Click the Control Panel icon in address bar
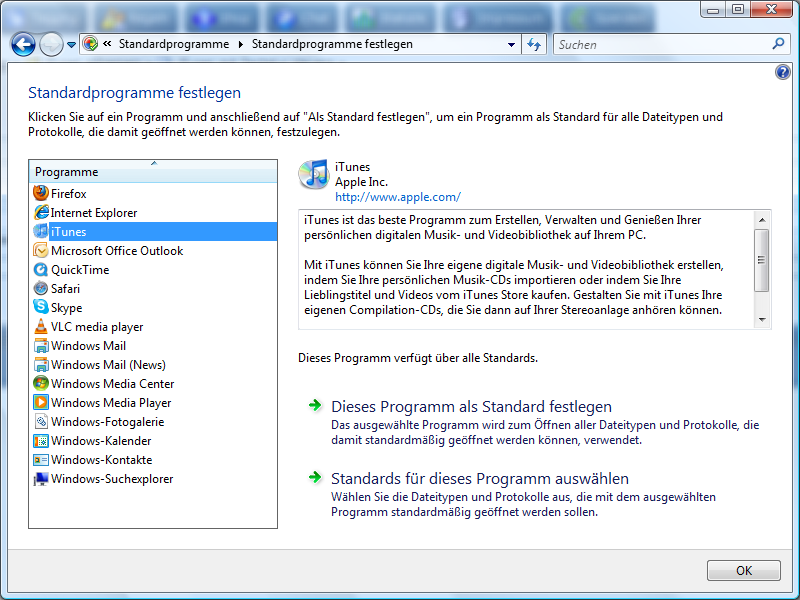 coord(90,44)
